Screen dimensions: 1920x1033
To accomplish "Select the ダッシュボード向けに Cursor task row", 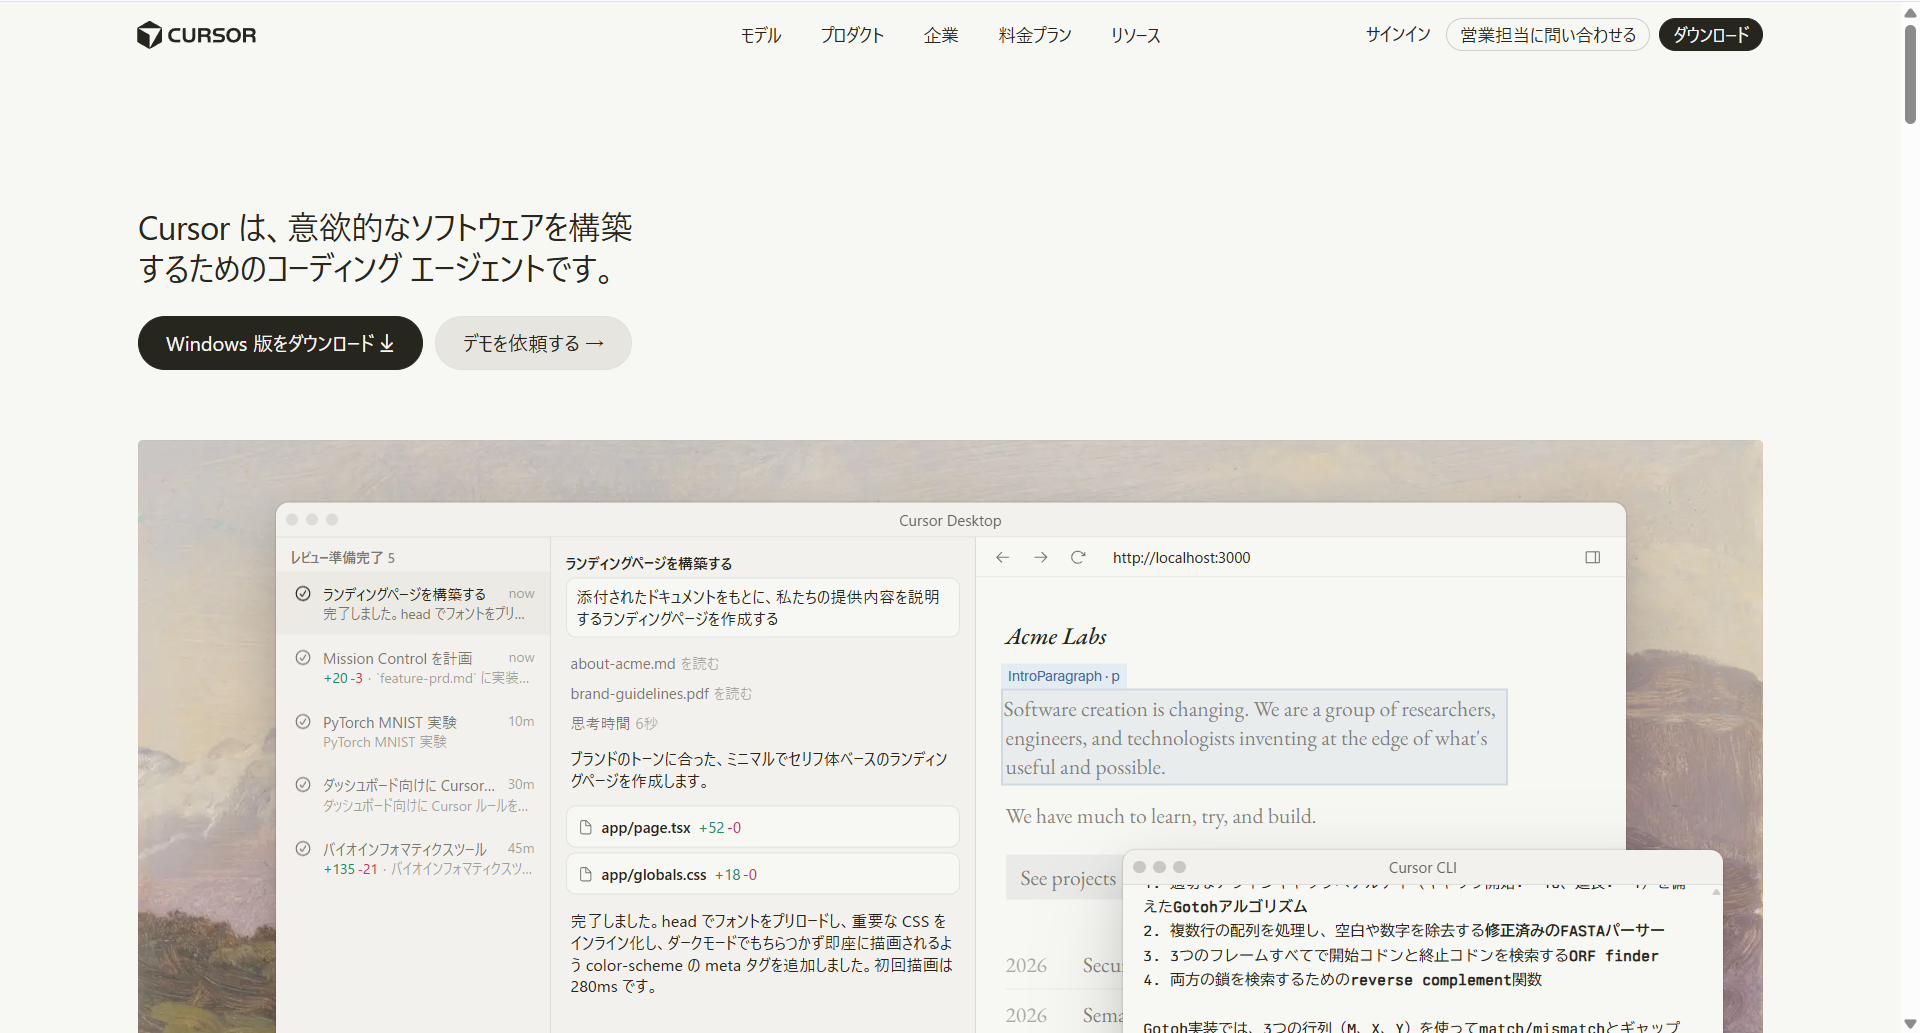I will click(x=413, y=795).
